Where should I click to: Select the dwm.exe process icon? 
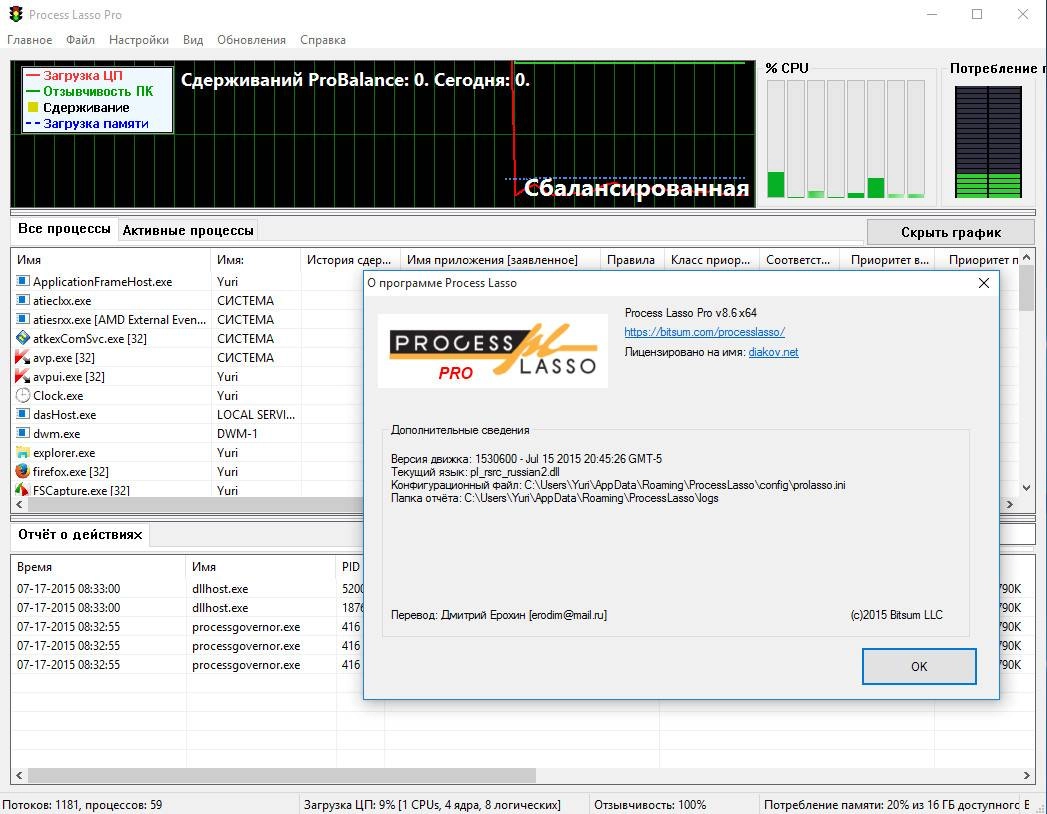click(23, 433)
